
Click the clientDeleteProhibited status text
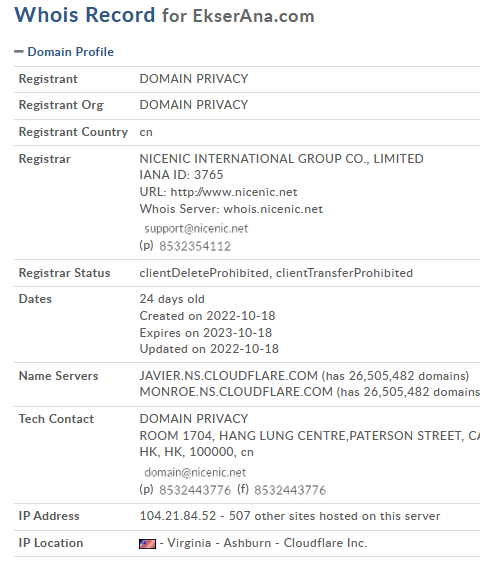coord(204,273)
